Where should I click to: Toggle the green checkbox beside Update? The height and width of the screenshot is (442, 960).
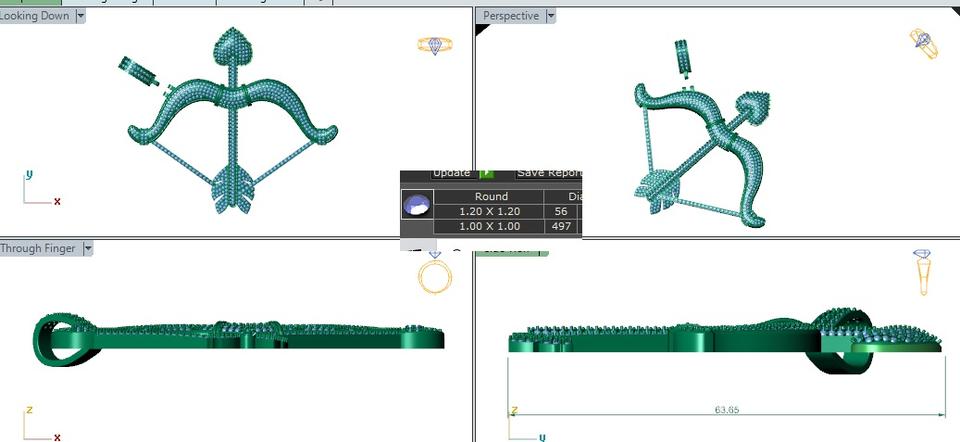486,174
